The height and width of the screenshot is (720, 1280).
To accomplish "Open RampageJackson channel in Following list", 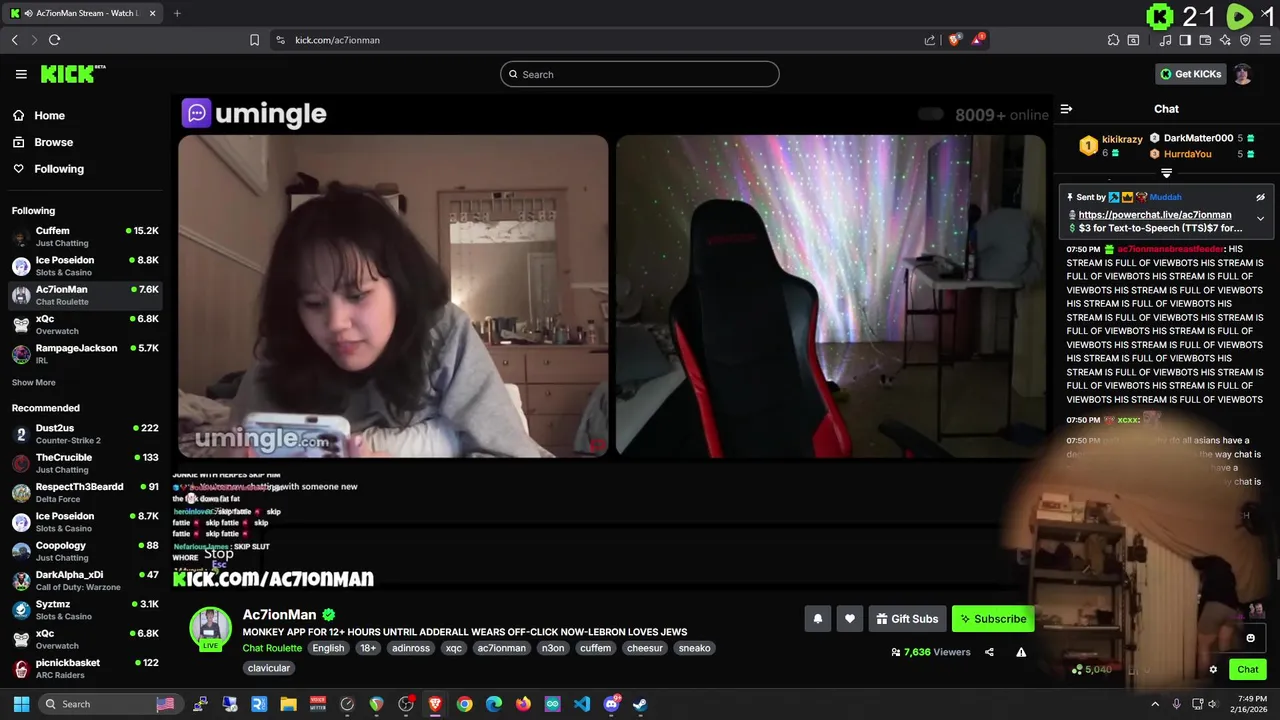I will pyautogui.click(x=85, y=354).
